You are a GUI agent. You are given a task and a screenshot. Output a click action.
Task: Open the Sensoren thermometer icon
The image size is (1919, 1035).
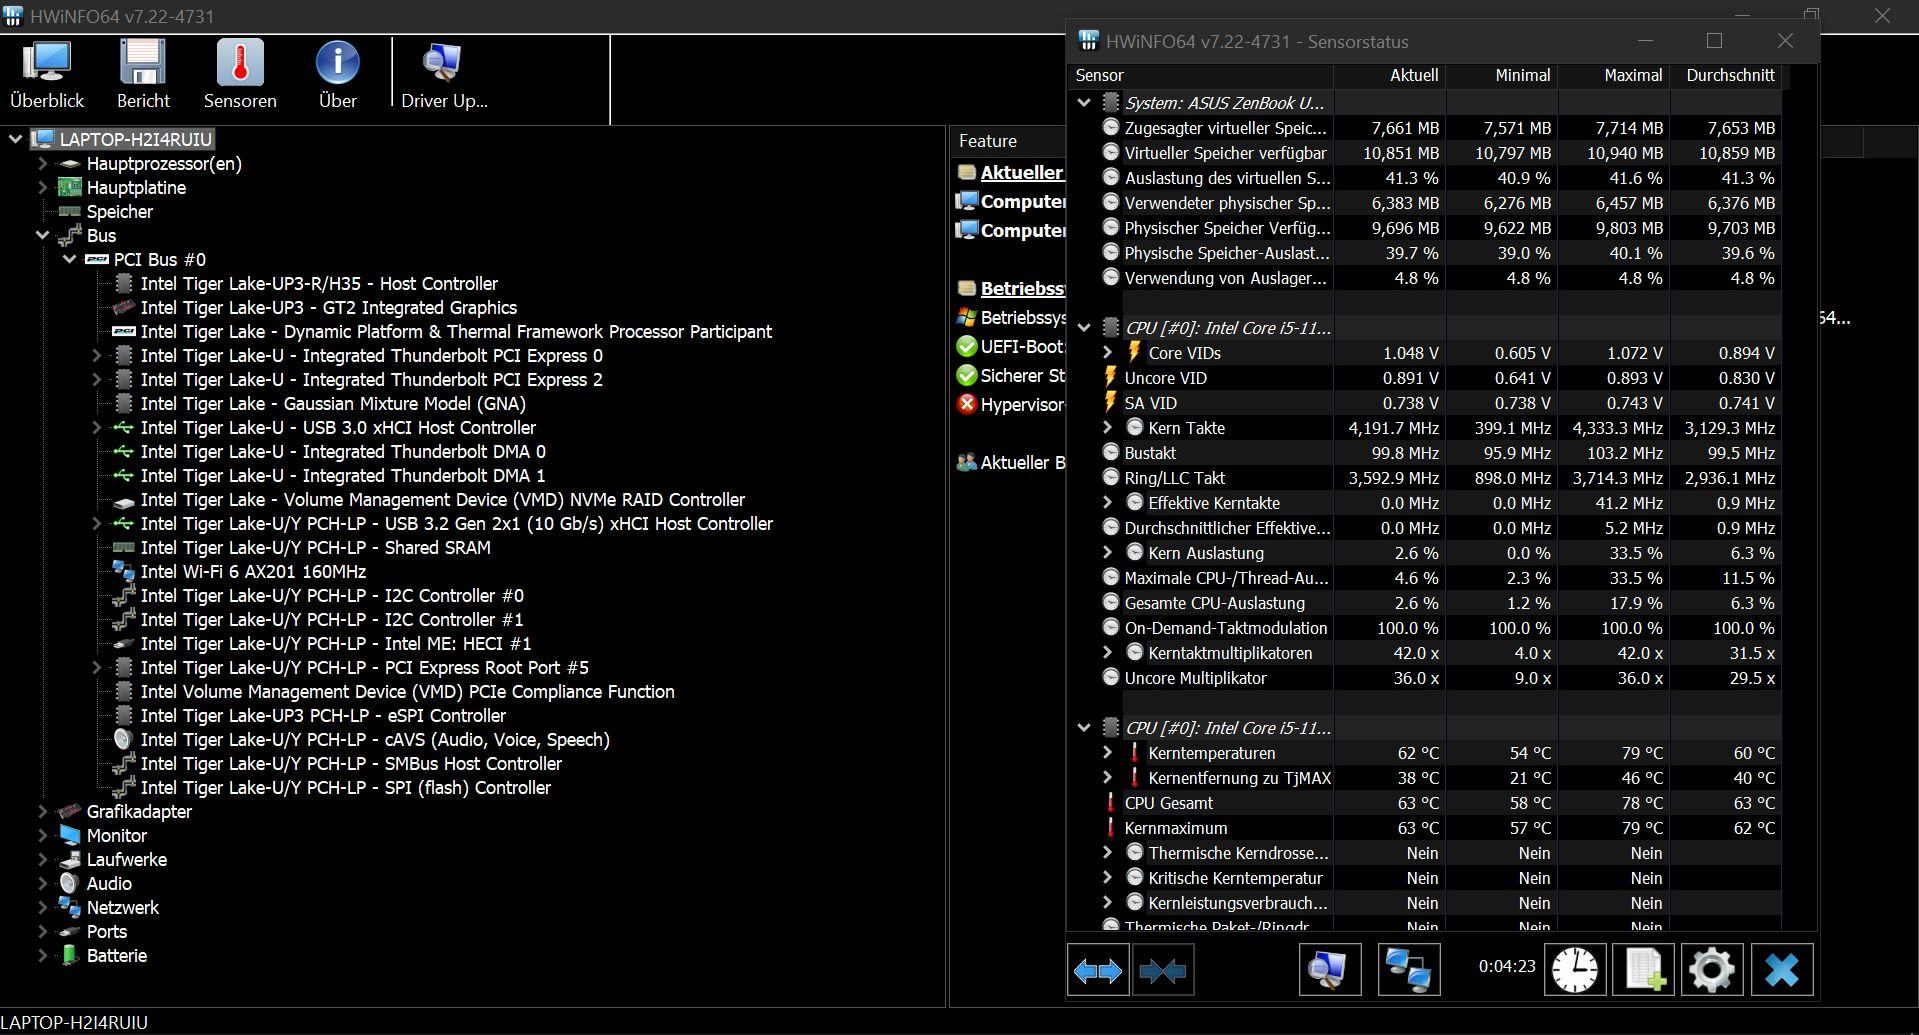240,74
